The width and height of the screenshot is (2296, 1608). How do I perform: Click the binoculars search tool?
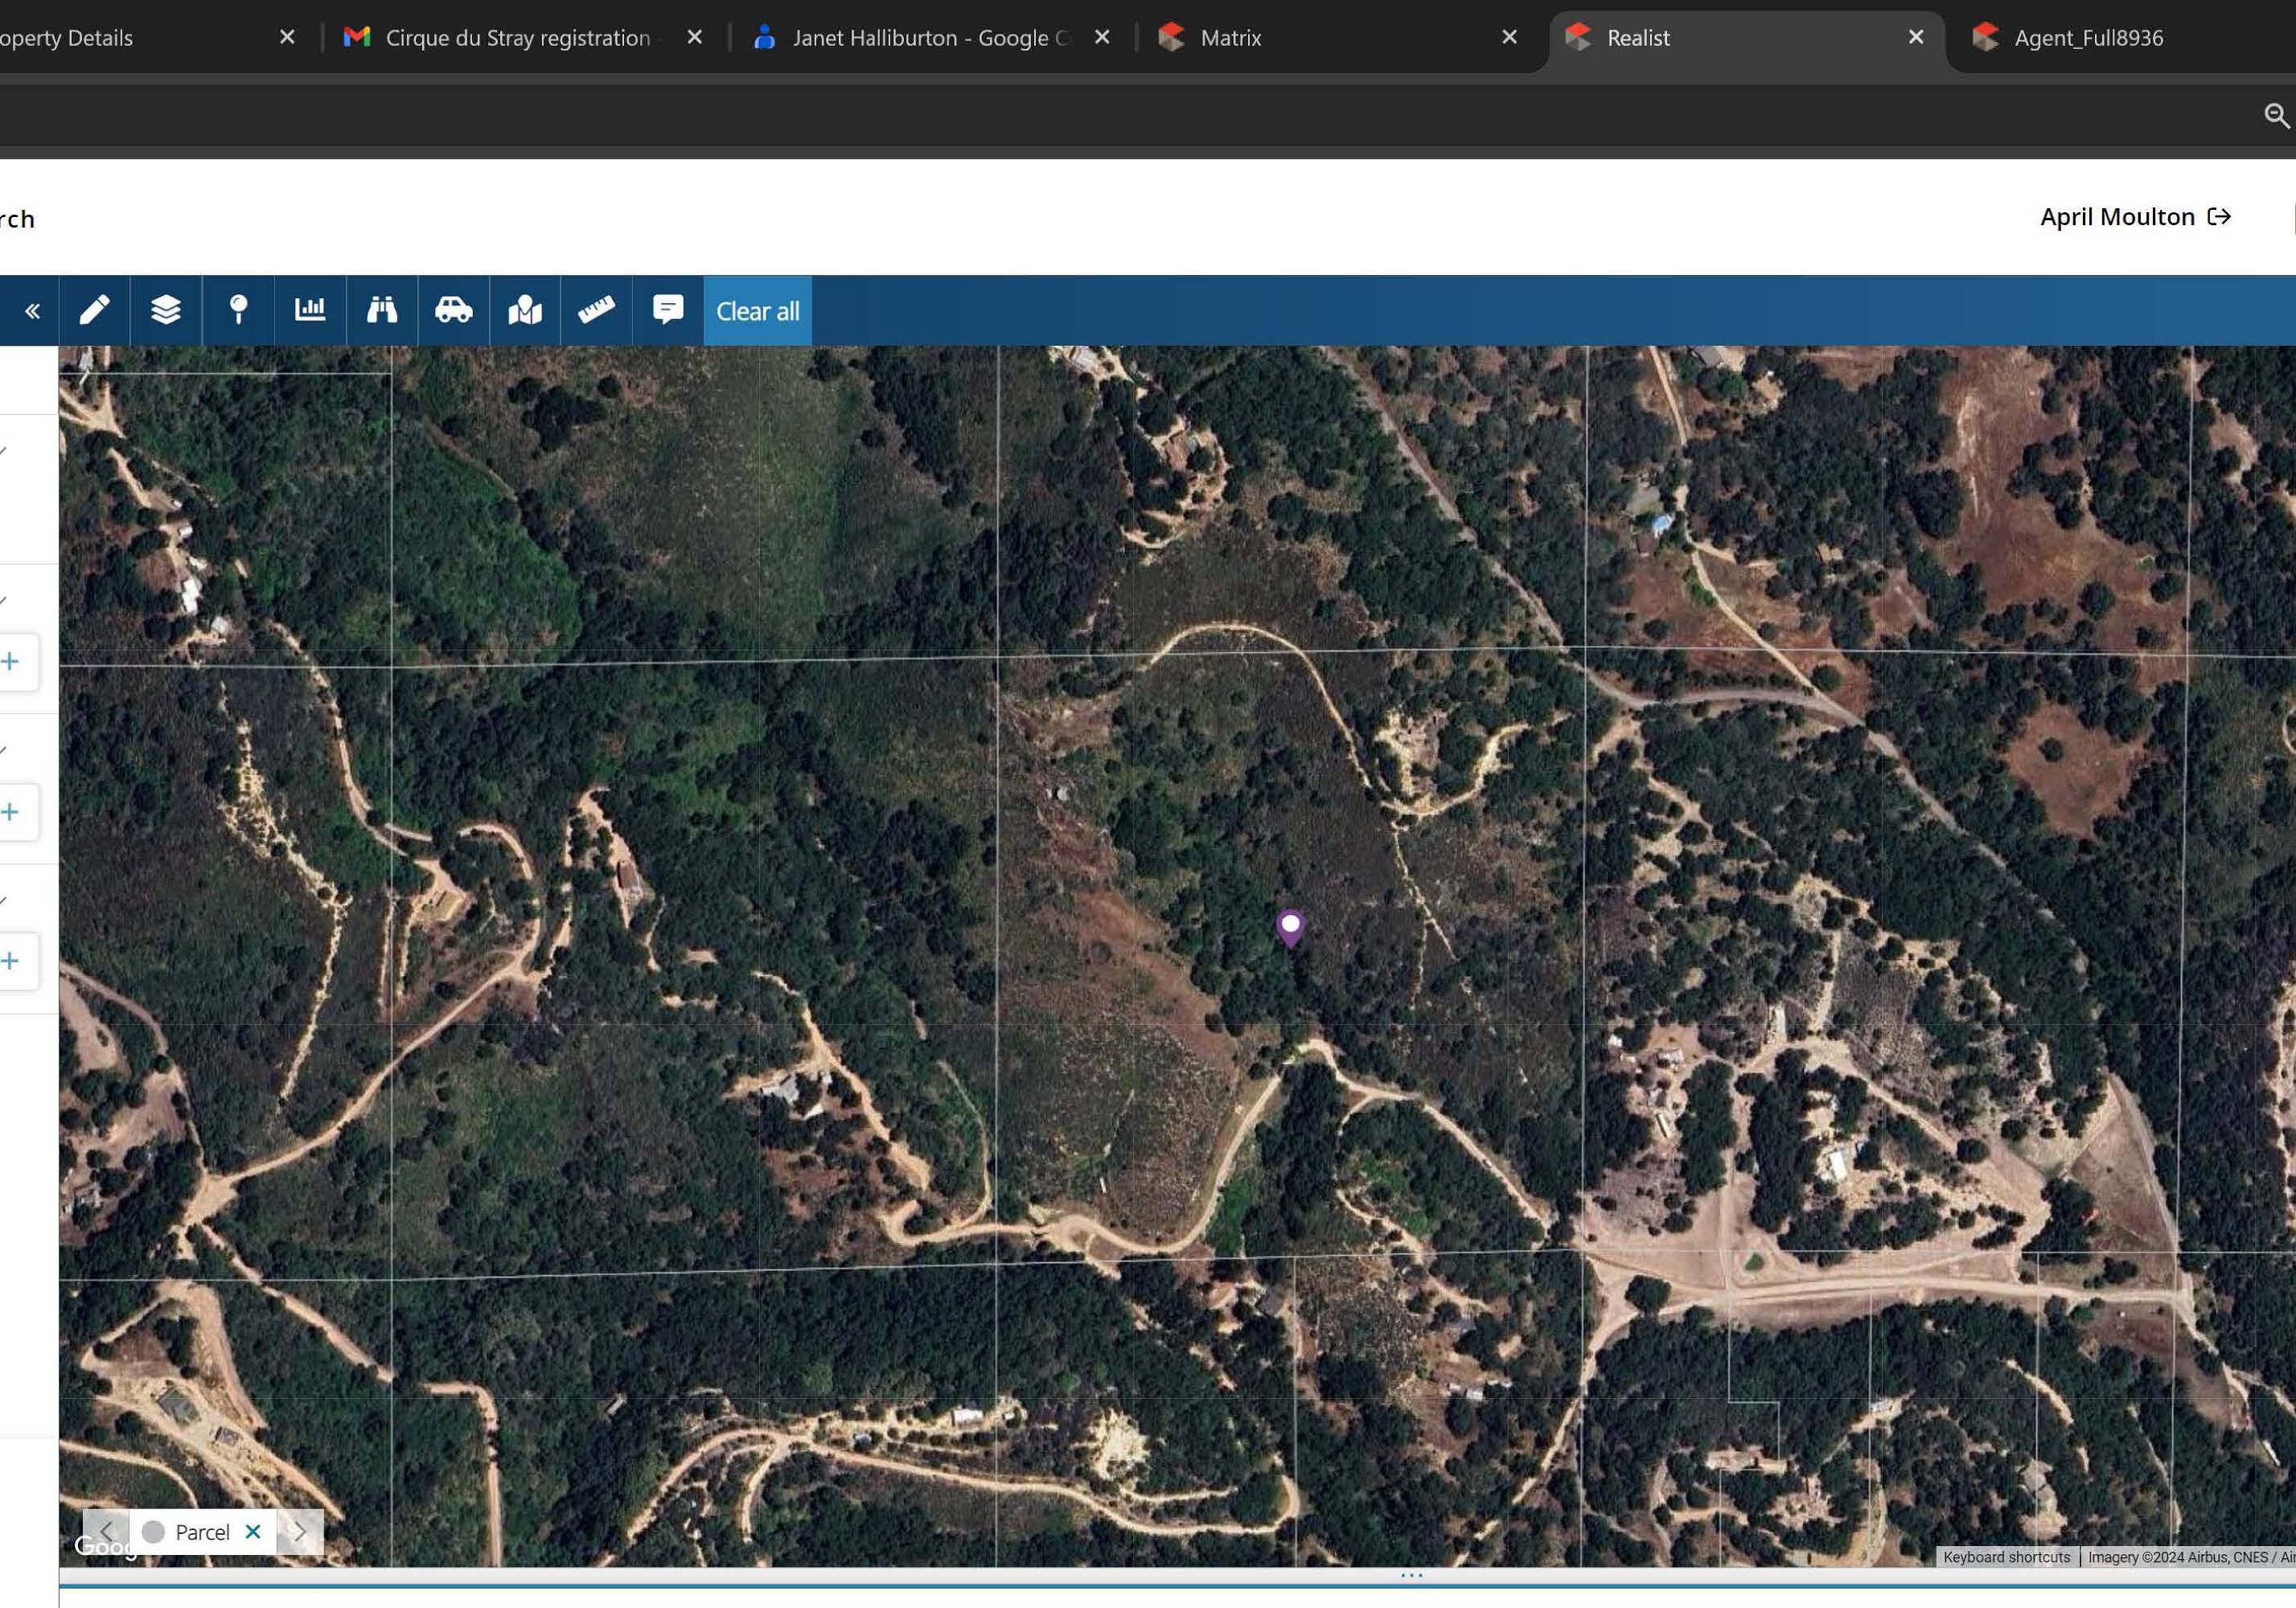point(382,311)
